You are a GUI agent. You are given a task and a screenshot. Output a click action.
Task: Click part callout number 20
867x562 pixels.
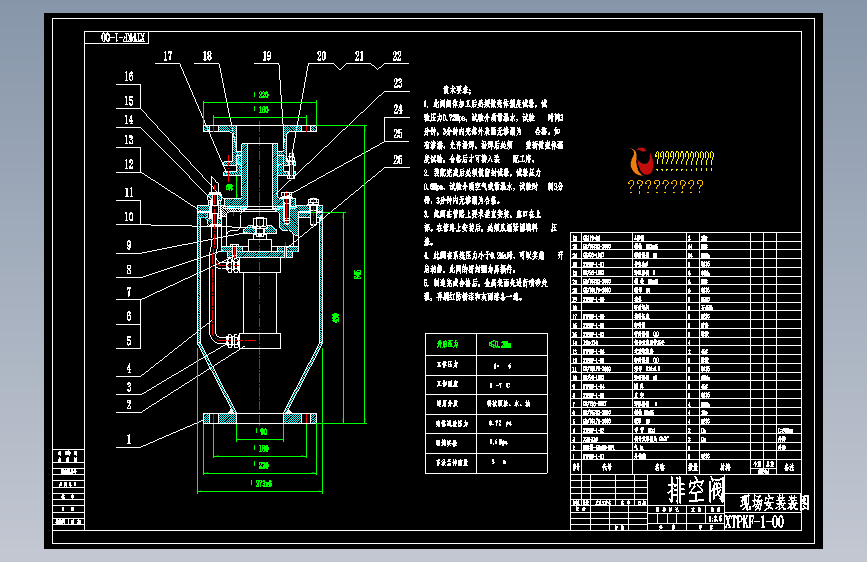pos(321,56)
